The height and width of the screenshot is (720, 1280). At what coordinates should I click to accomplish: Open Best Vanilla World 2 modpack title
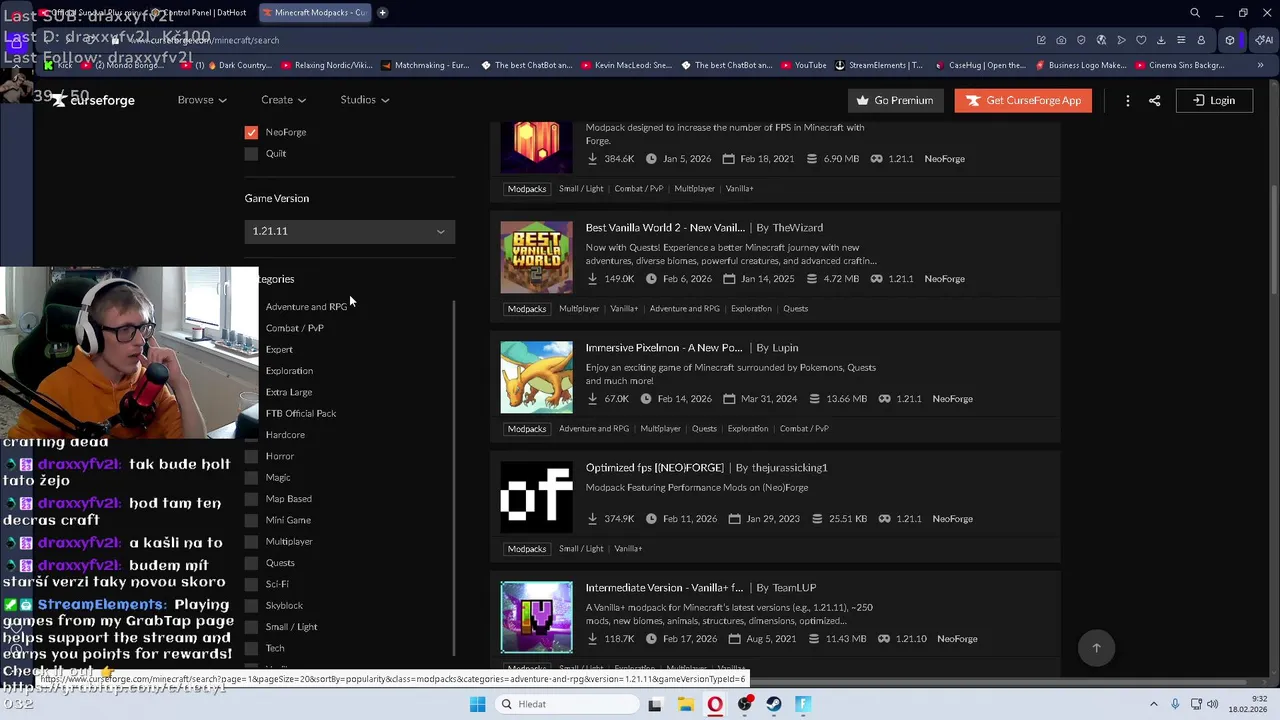pyautogui.click(x=665, y=228)
